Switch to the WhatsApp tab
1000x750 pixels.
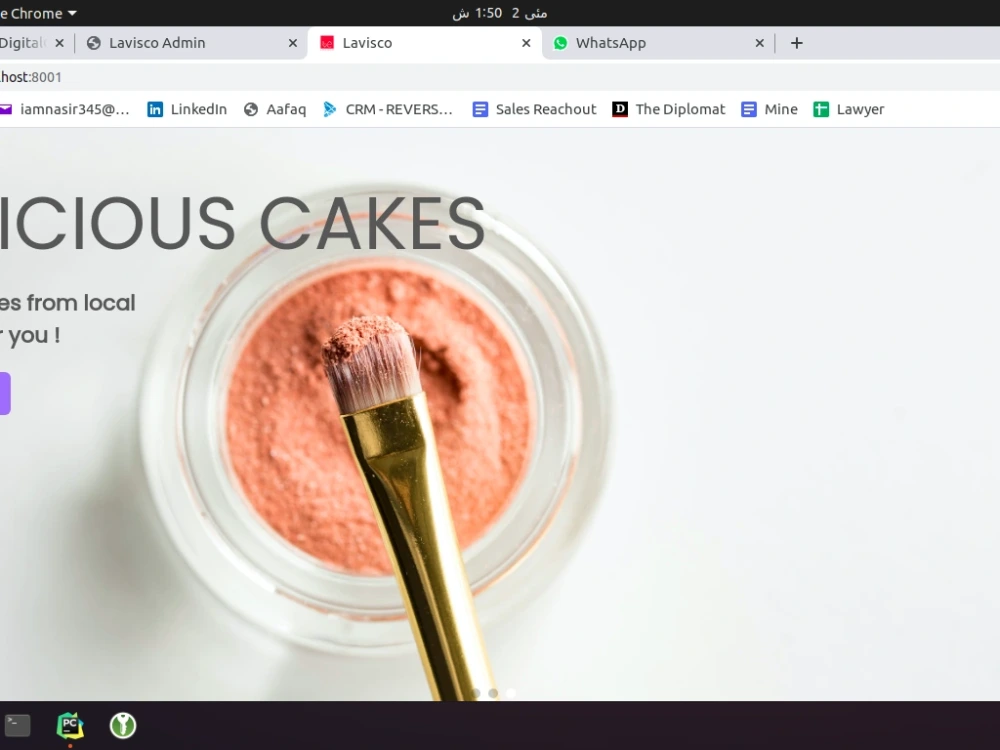click(657, 43)
